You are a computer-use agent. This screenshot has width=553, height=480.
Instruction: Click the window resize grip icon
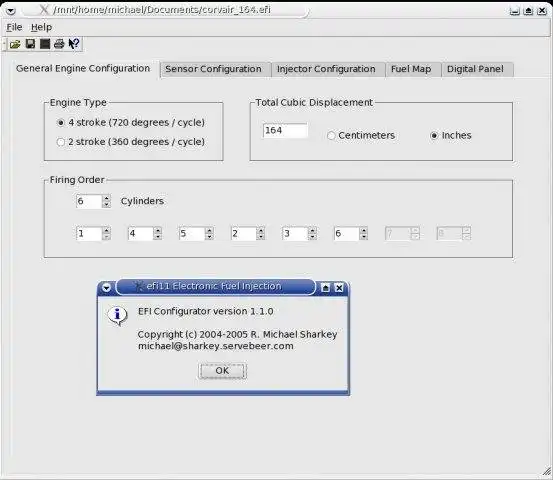[547, 472]
